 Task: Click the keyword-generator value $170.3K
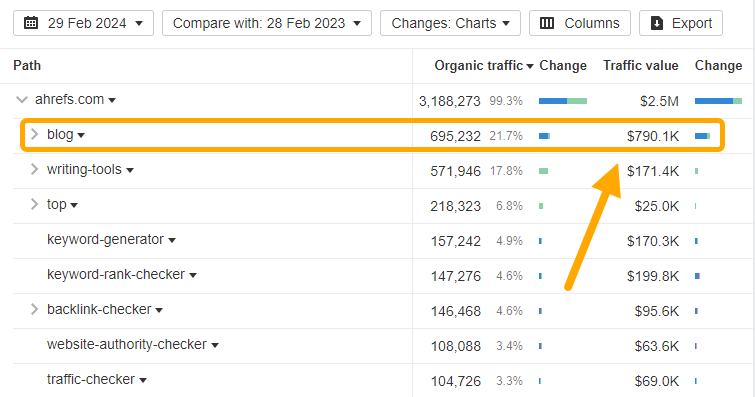click(653, 241)
